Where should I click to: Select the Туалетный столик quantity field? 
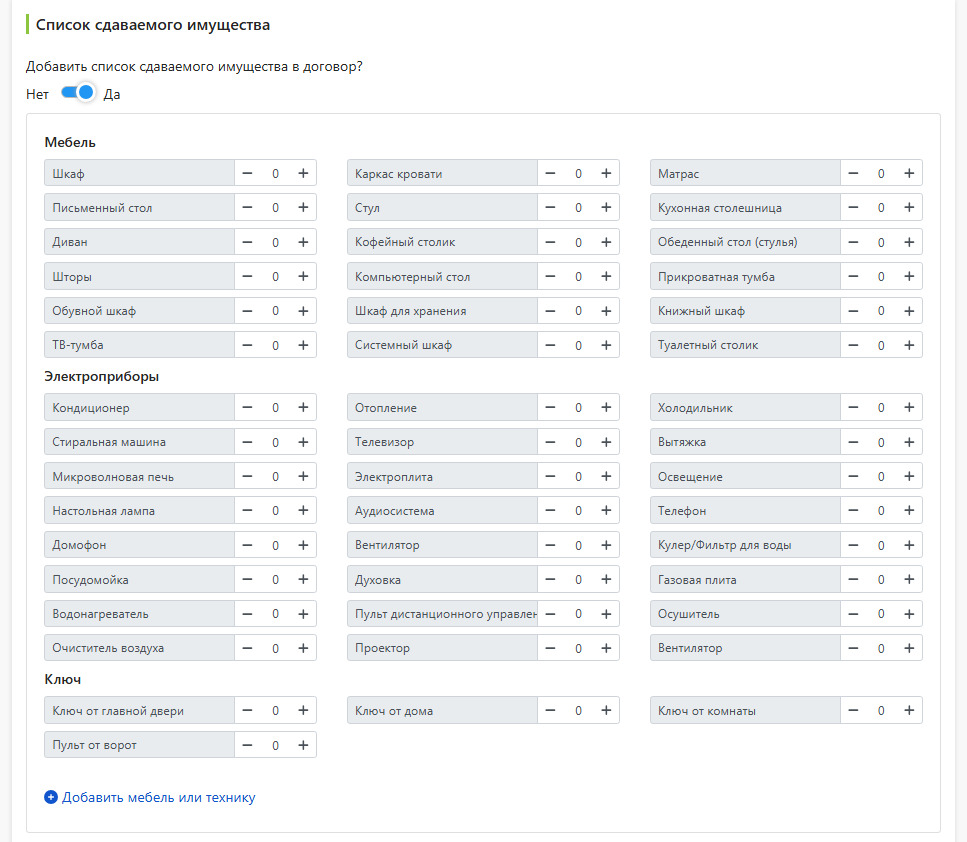[x=881, y=345]
